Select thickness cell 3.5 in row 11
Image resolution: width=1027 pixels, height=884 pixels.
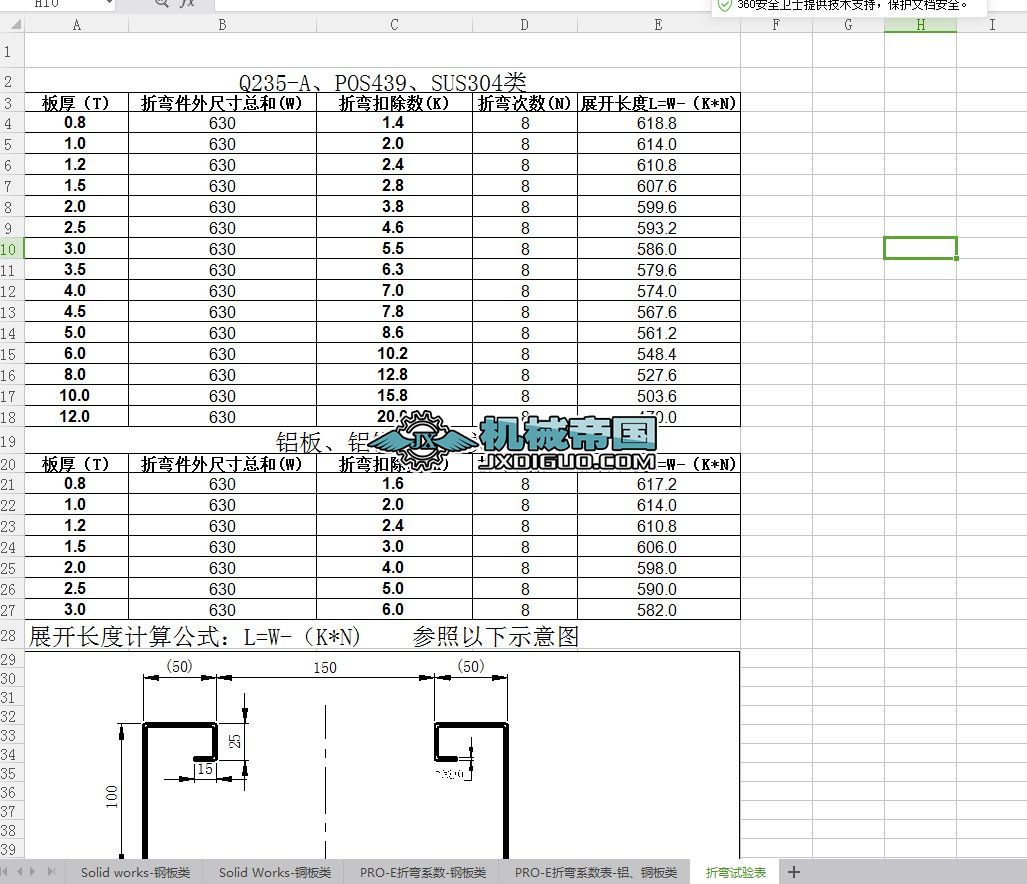click(77, 270)
